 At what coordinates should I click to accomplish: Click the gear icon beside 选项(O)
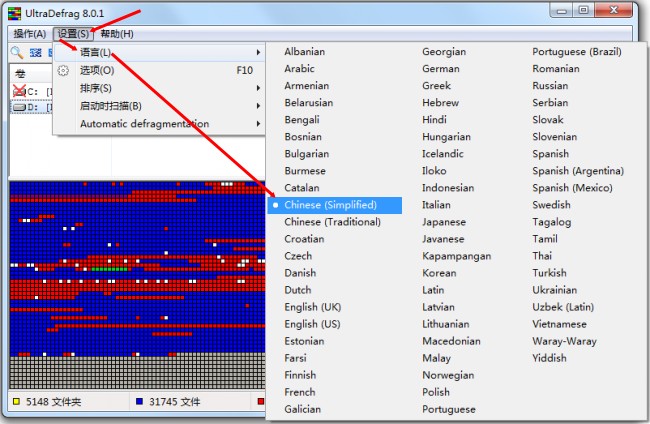(x=63, y=70)
